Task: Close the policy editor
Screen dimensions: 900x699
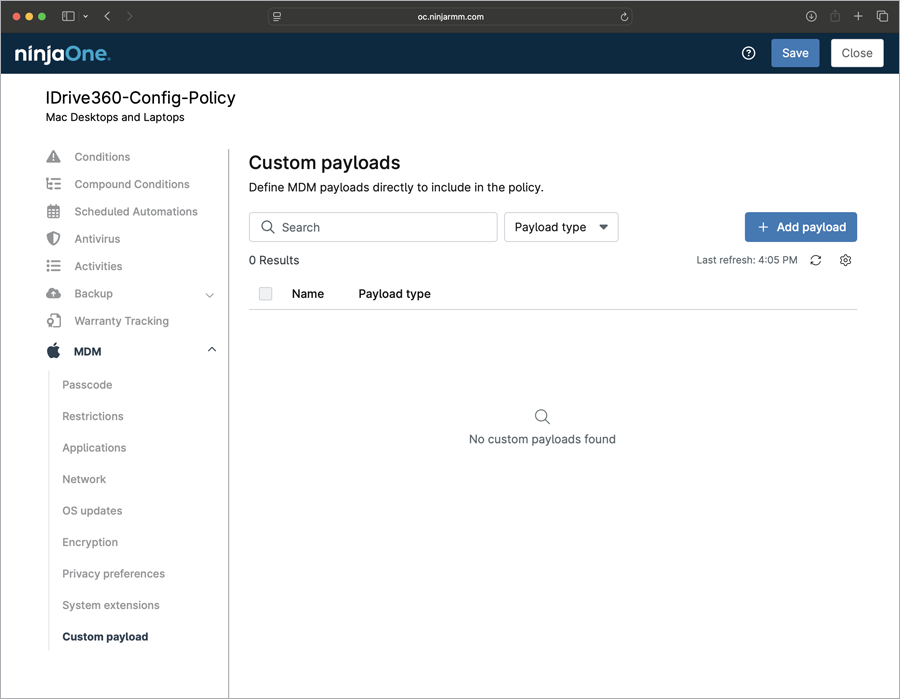Action: 857,53
